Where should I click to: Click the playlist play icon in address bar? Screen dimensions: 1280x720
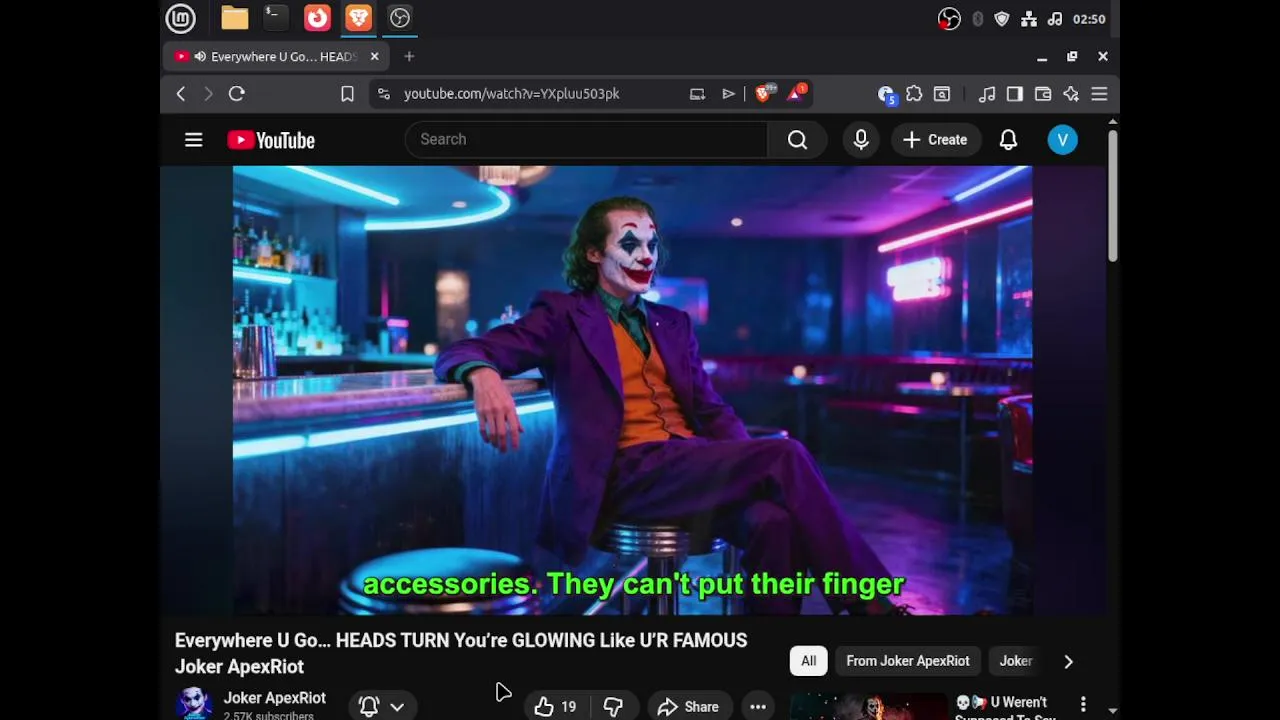click(728, 94)
